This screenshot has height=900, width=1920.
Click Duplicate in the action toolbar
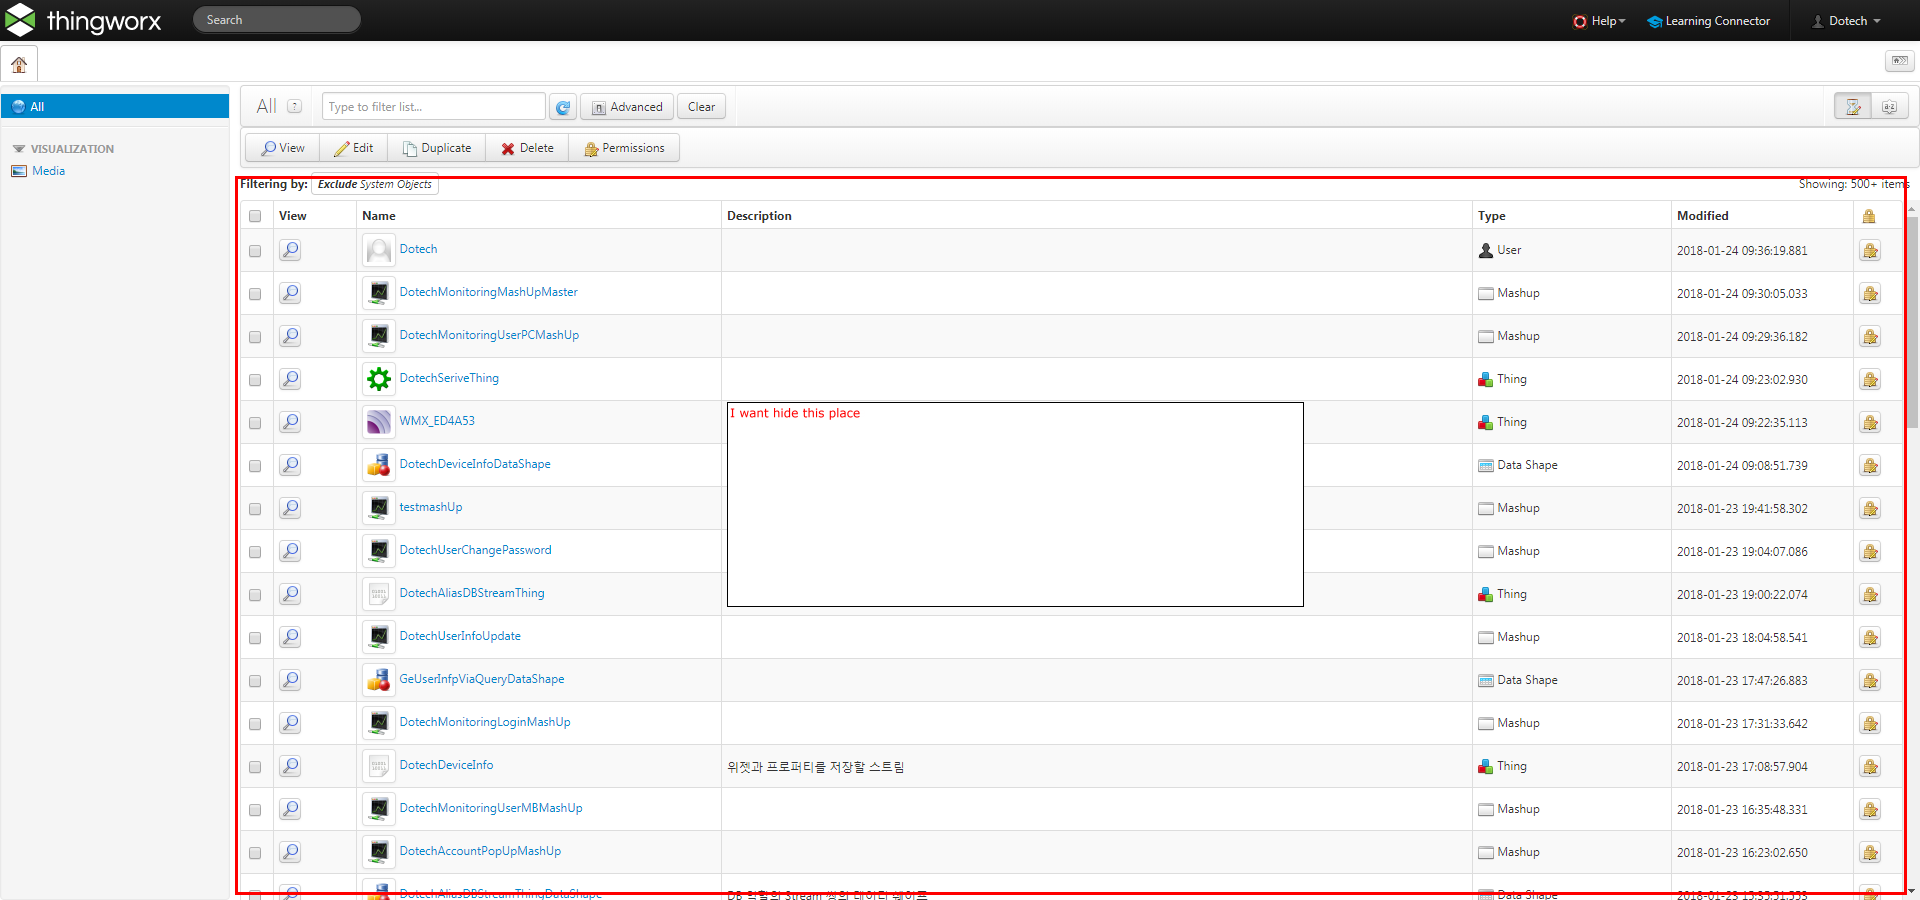(437, 148)
